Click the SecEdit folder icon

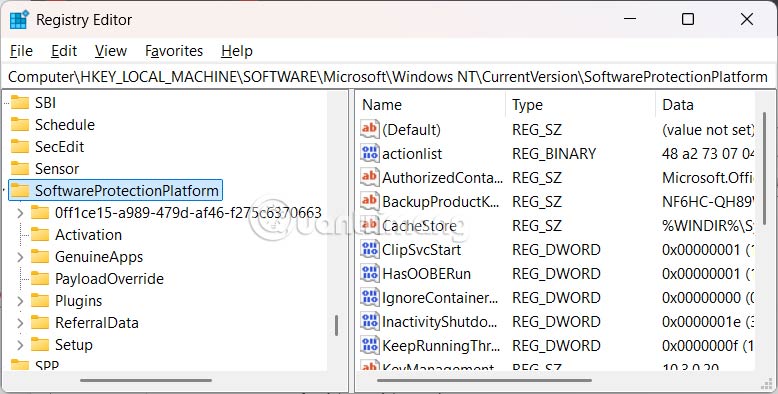coord(20,147)
